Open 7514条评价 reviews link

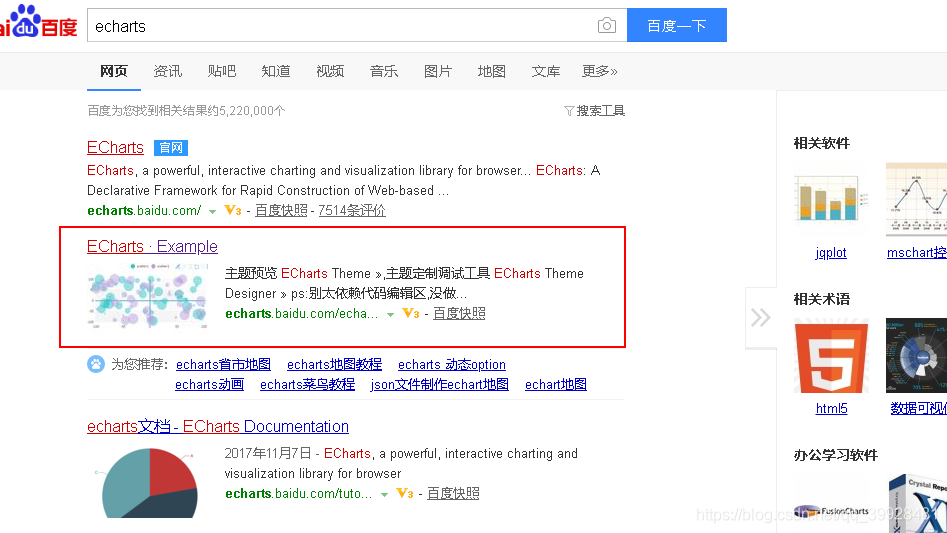(x=352, y=210)
